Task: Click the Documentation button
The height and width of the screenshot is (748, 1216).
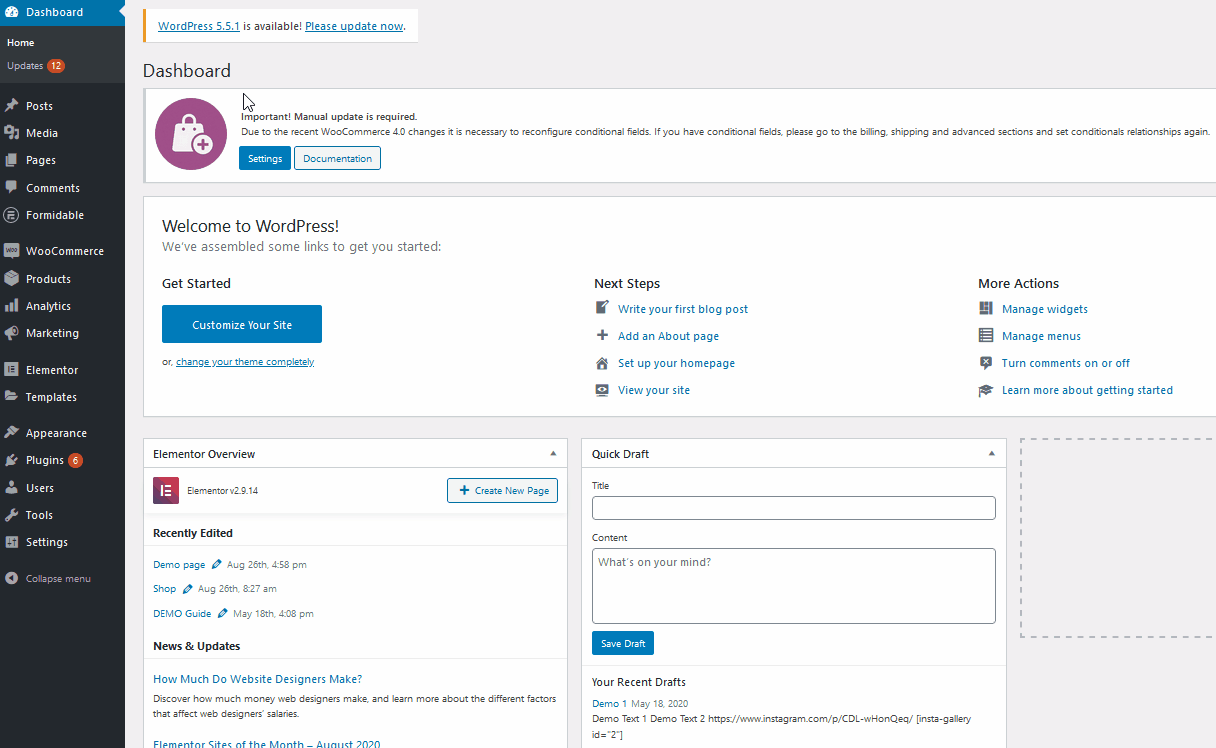Action: coord(338,158)
